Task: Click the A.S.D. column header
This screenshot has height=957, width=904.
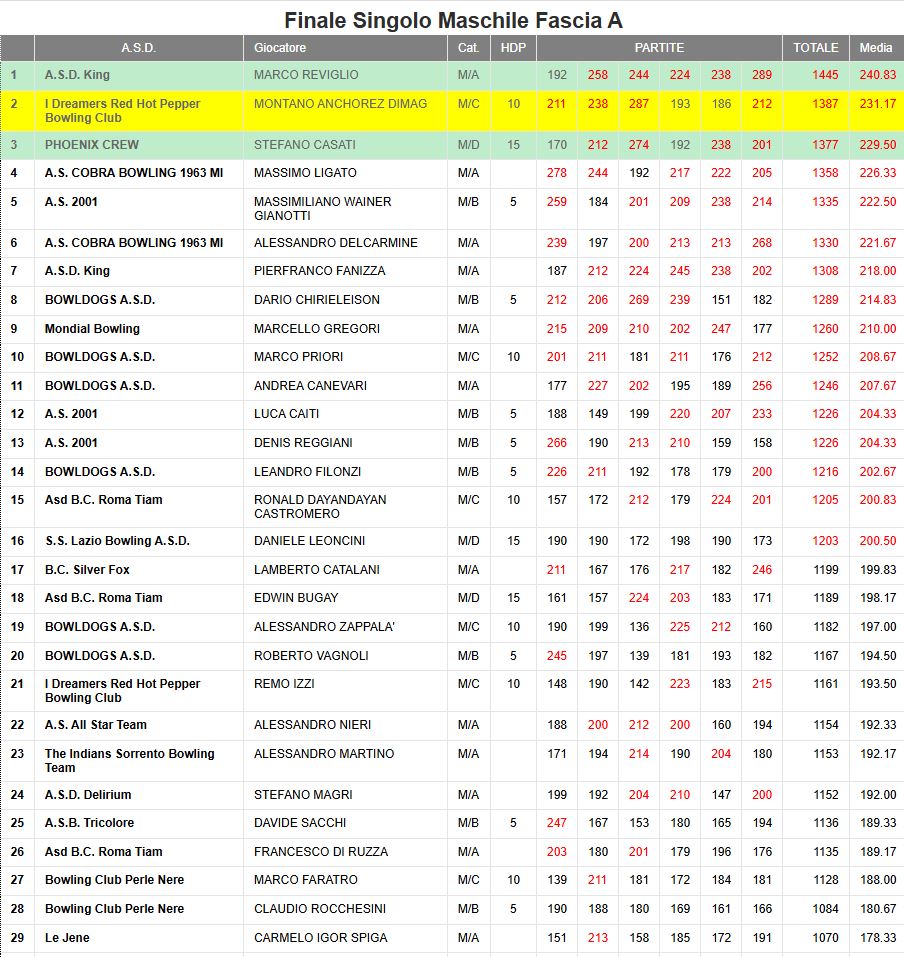Action: pyautogui.click(x=138, y=48)
